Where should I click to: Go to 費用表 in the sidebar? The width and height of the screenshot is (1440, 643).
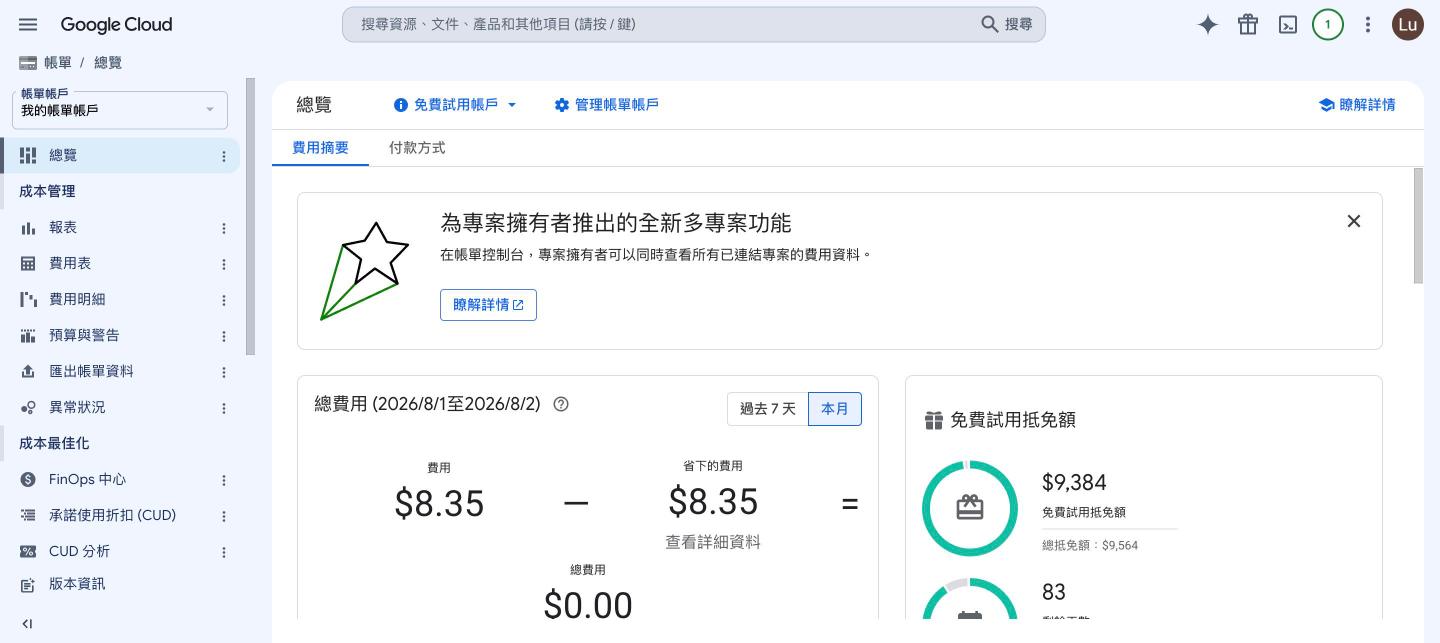(70, 264)
